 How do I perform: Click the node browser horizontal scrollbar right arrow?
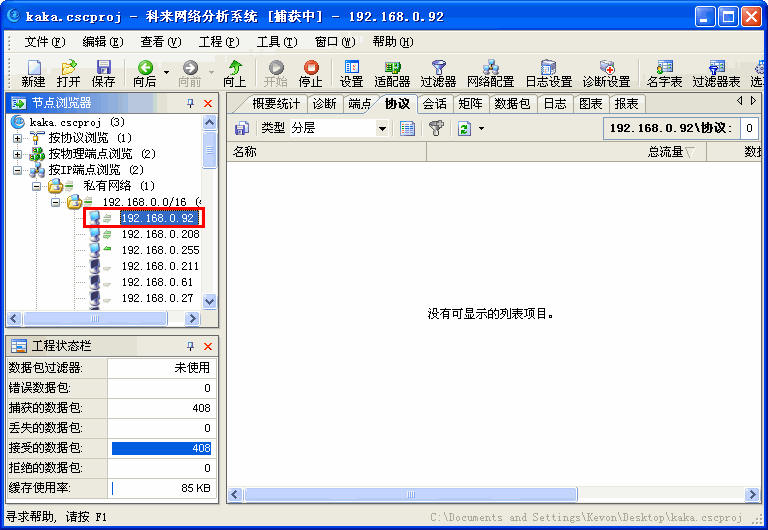pos(192,319)
